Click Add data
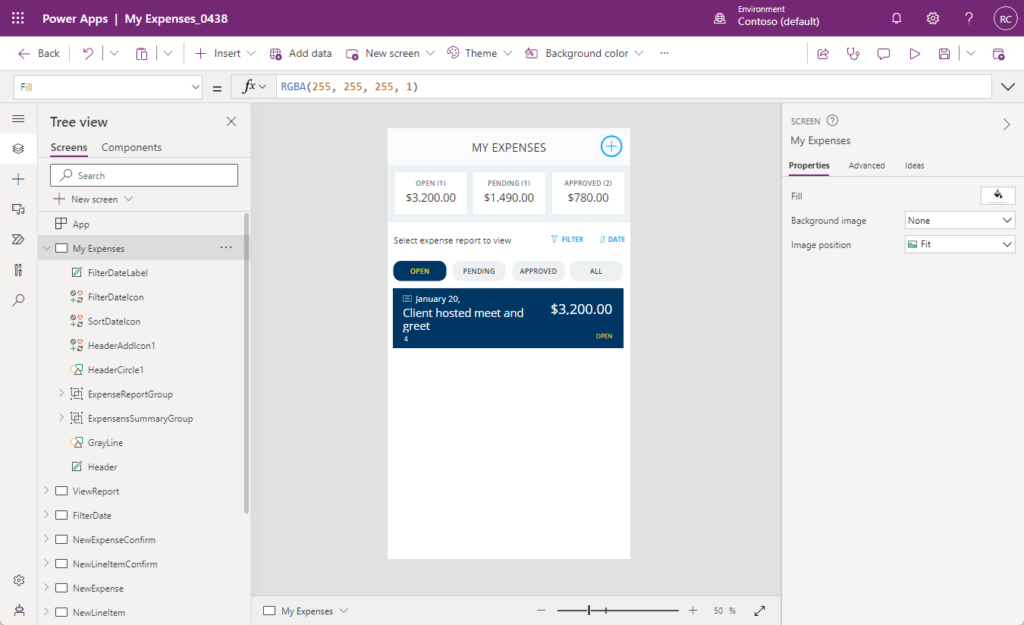Viewport: 1024px width, 625px height. click(x=300, y=54)
